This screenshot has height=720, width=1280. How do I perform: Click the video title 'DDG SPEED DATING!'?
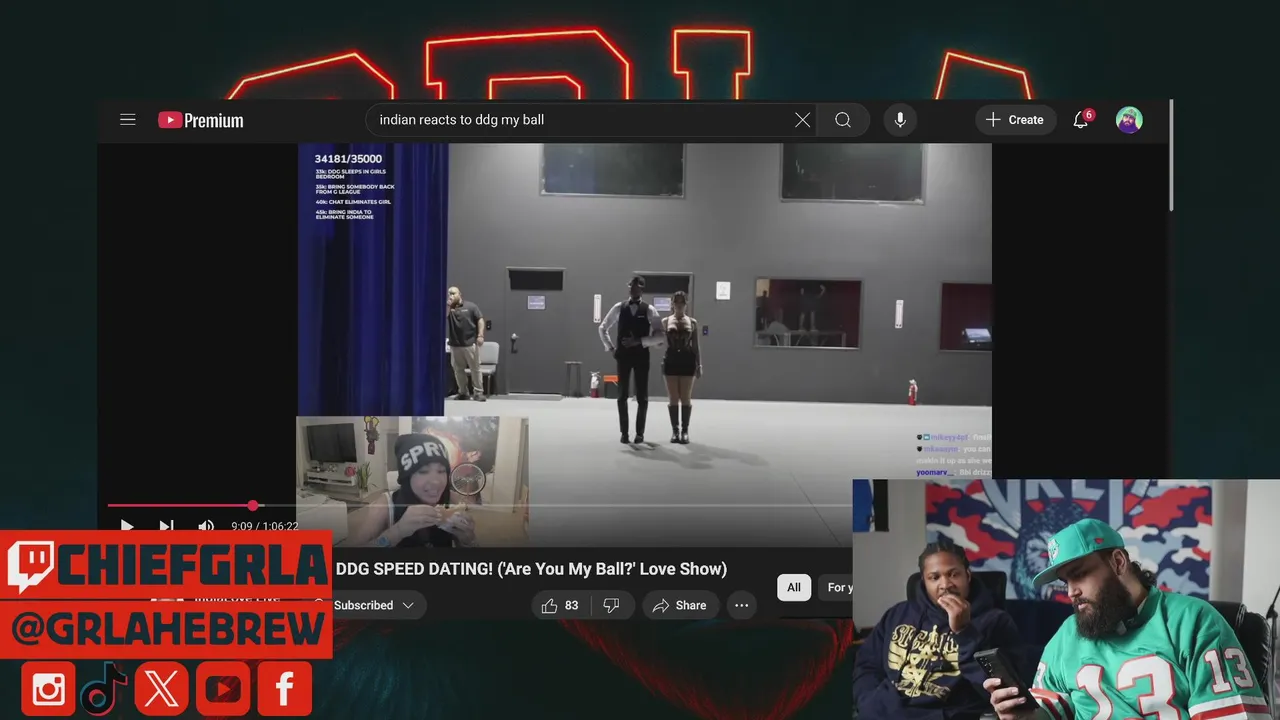click(x=531, y=569)
